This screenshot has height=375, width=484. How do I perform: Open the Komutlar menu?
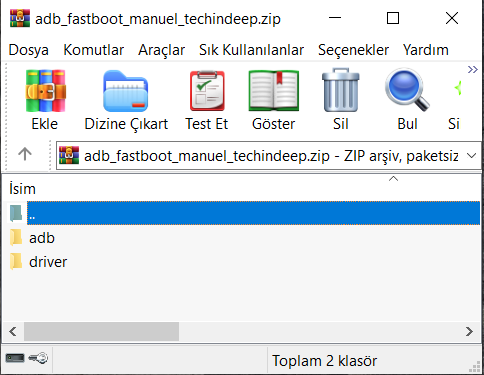94,50
